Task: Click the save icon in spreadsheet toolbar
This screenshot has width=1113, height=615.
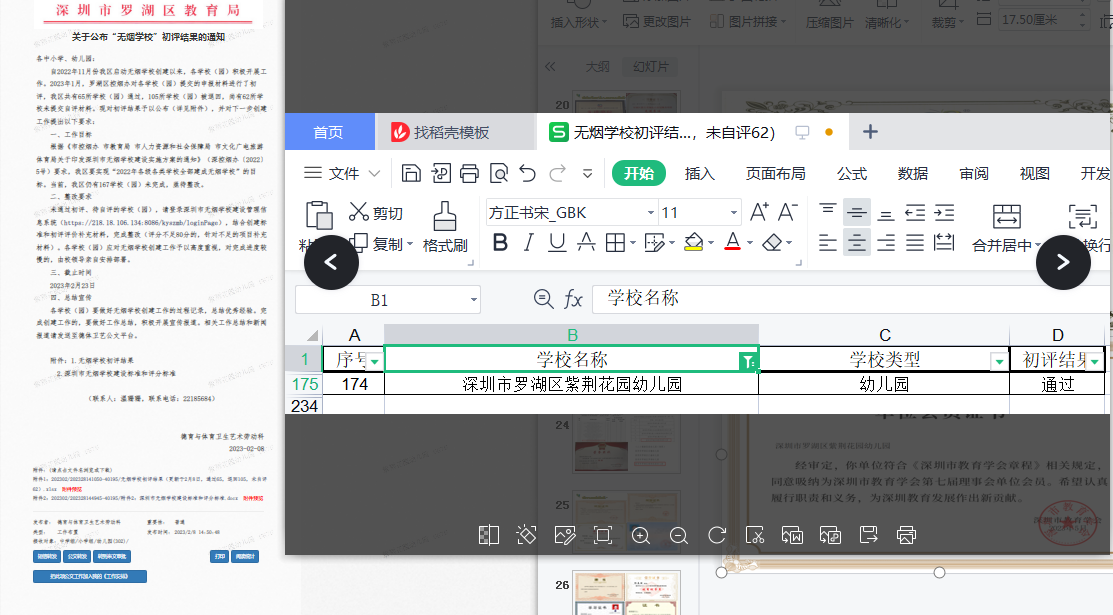Action: [x=411, y=173]
